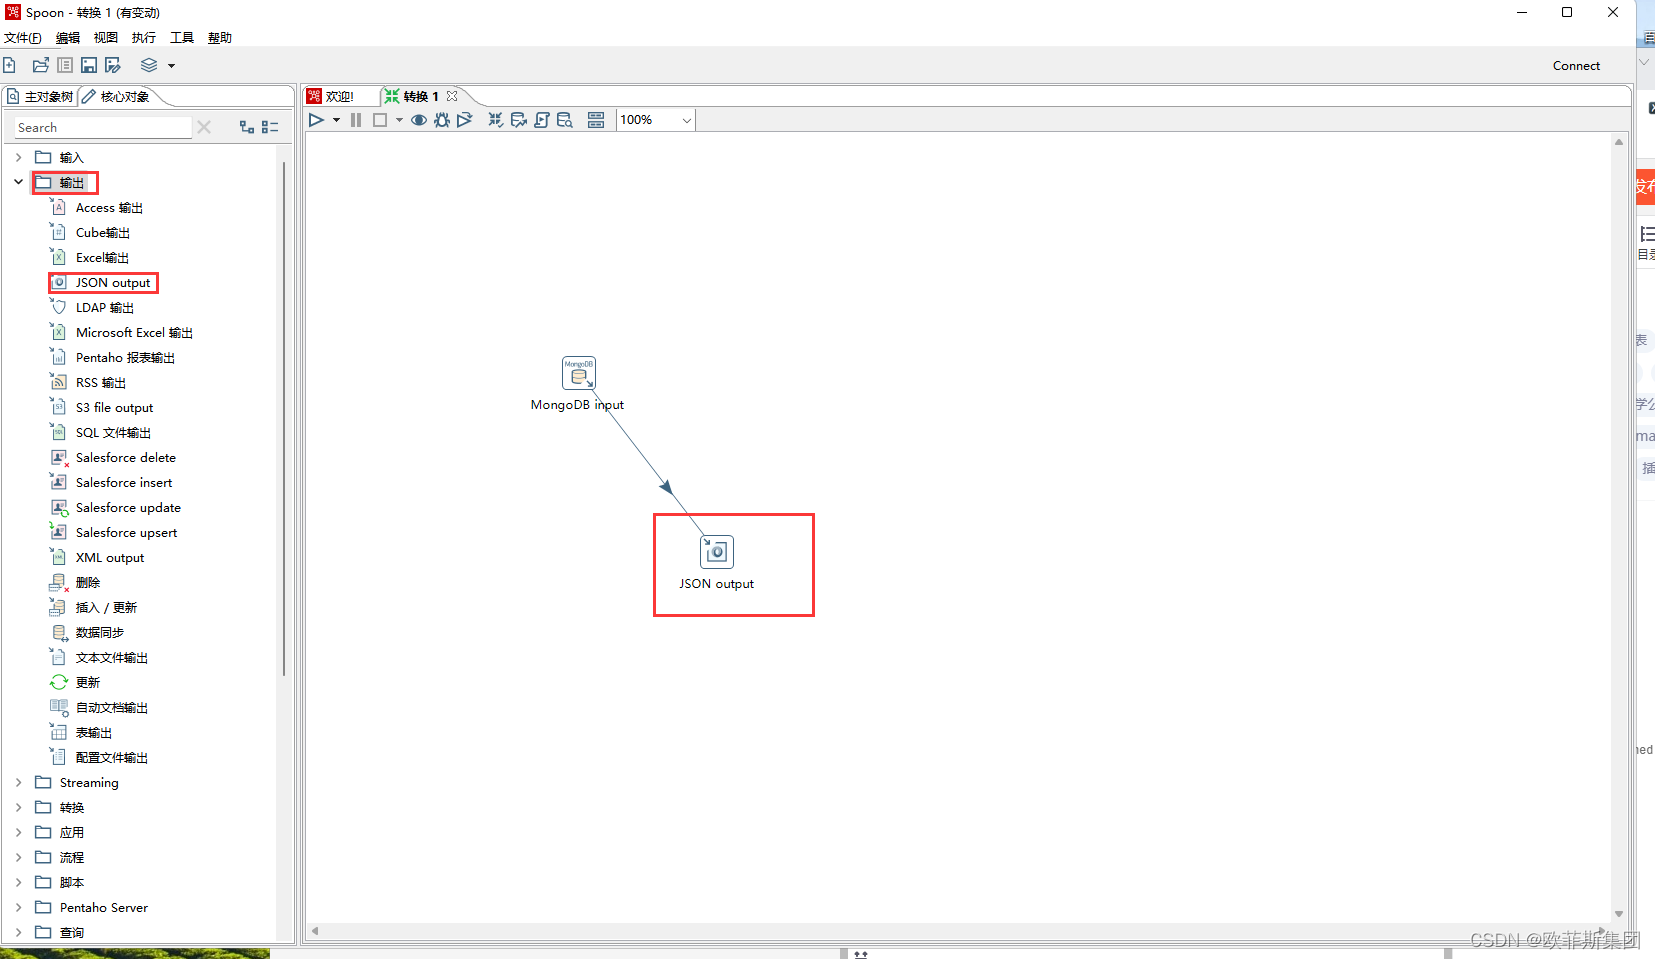Image resolution: width=1655 pixels, height=959 pixels.
Task: Click the canvas vertical scrollbar down arrow
Action: 1618,914
